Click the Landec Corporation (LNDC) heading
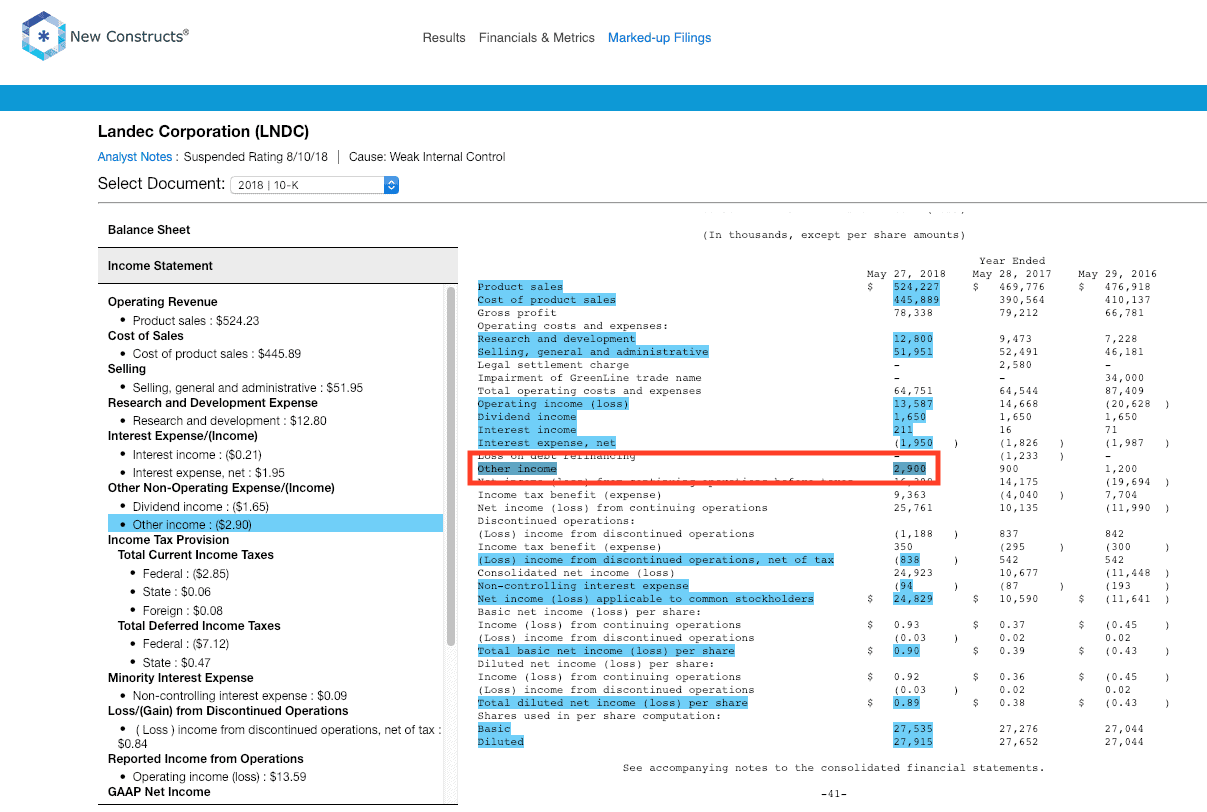The width and height of the screenshot is (1207, 812). [203, 132]
